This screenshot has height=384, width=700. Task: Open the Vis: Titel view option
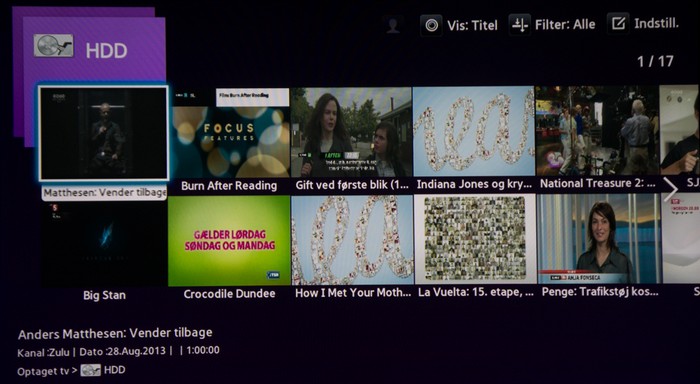(x=472, y=25)
